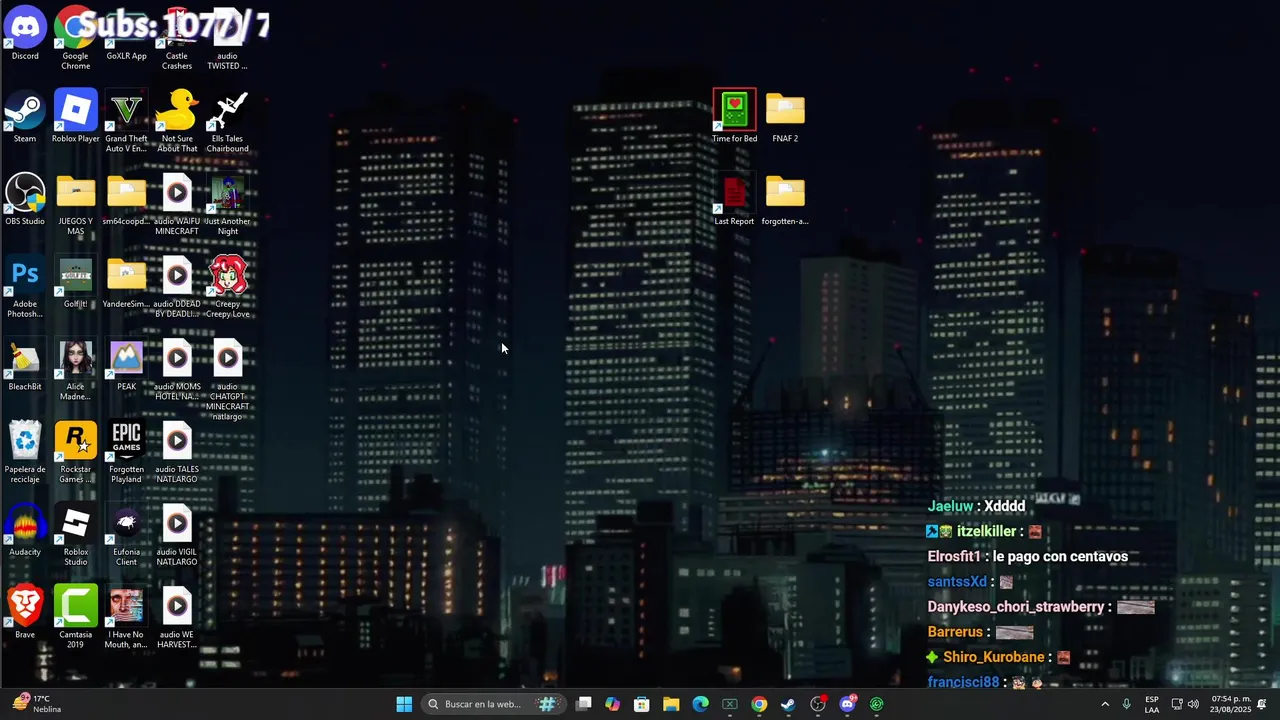1280x720 pixels.
Task: Open the Xbox Game Bar taskbar icon
Action: (x=730, y=704)
